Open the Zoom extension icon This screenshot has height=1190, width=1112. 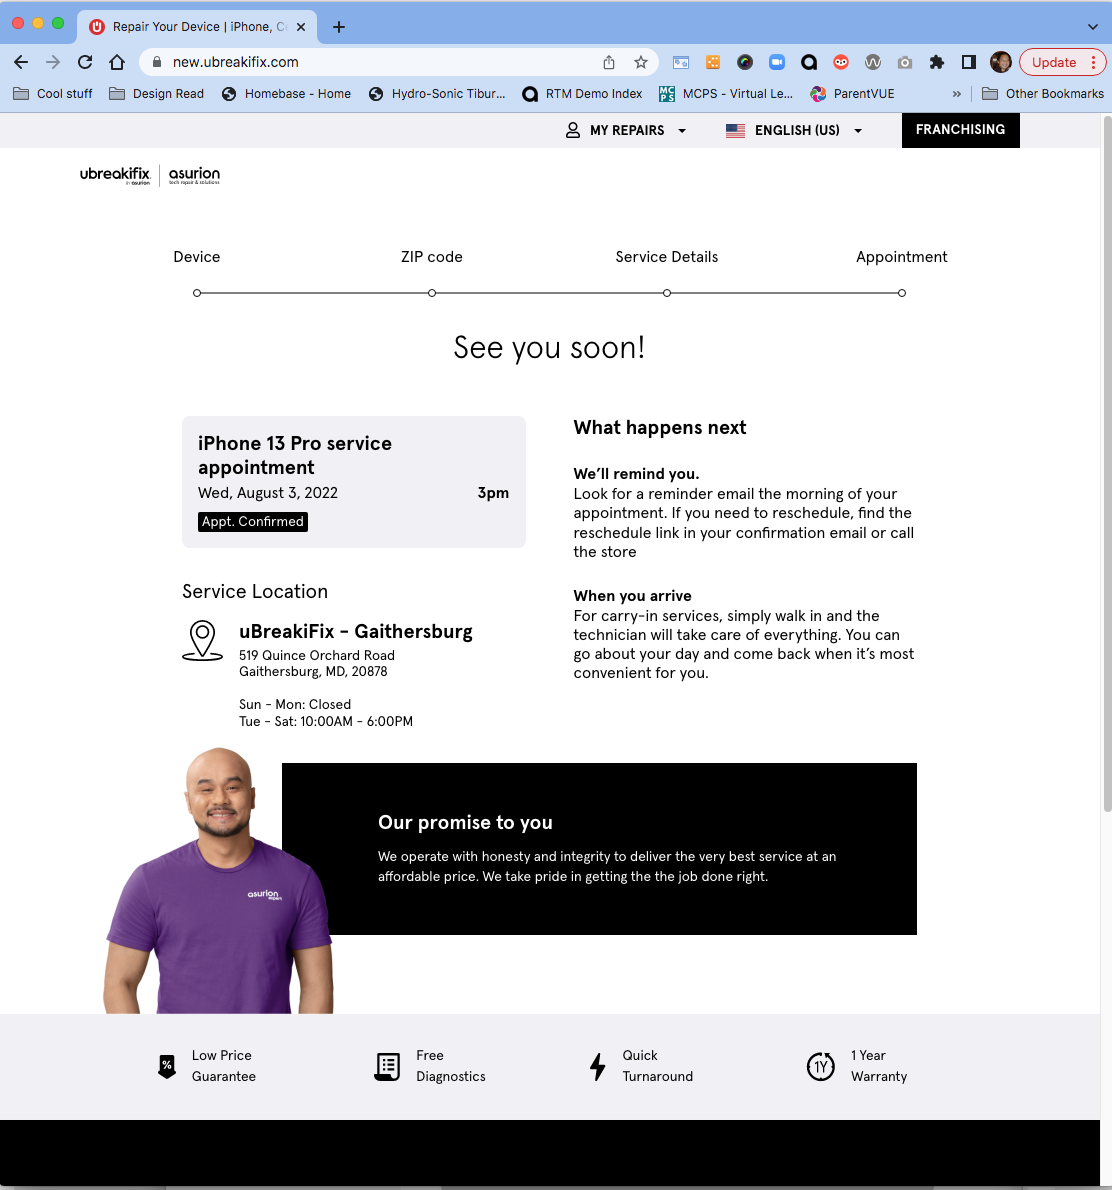coord(777,62)
